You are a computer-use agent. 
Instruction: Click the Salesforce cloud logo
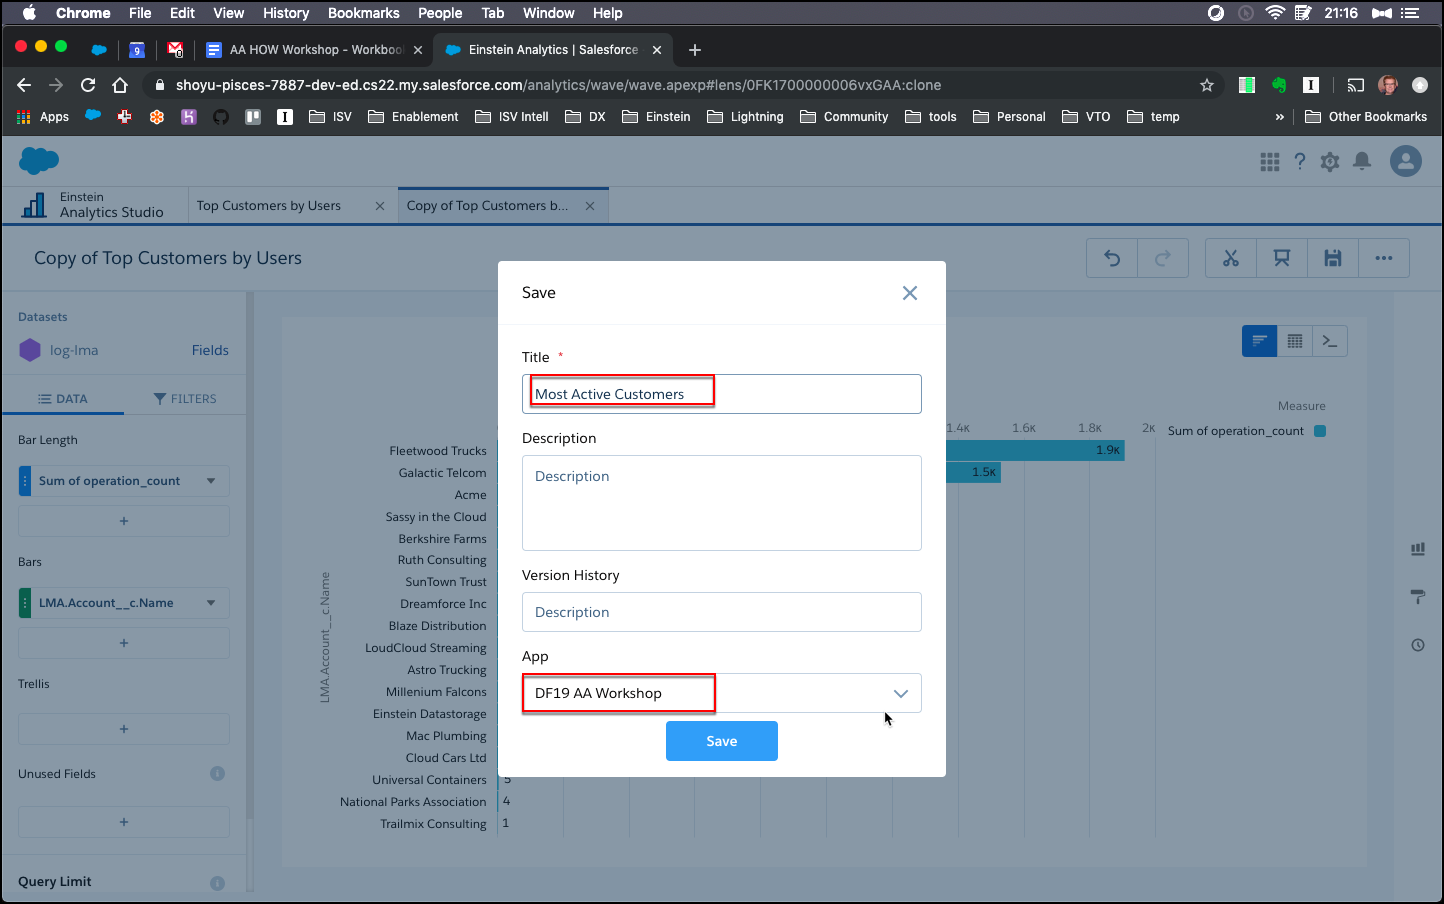39,160
